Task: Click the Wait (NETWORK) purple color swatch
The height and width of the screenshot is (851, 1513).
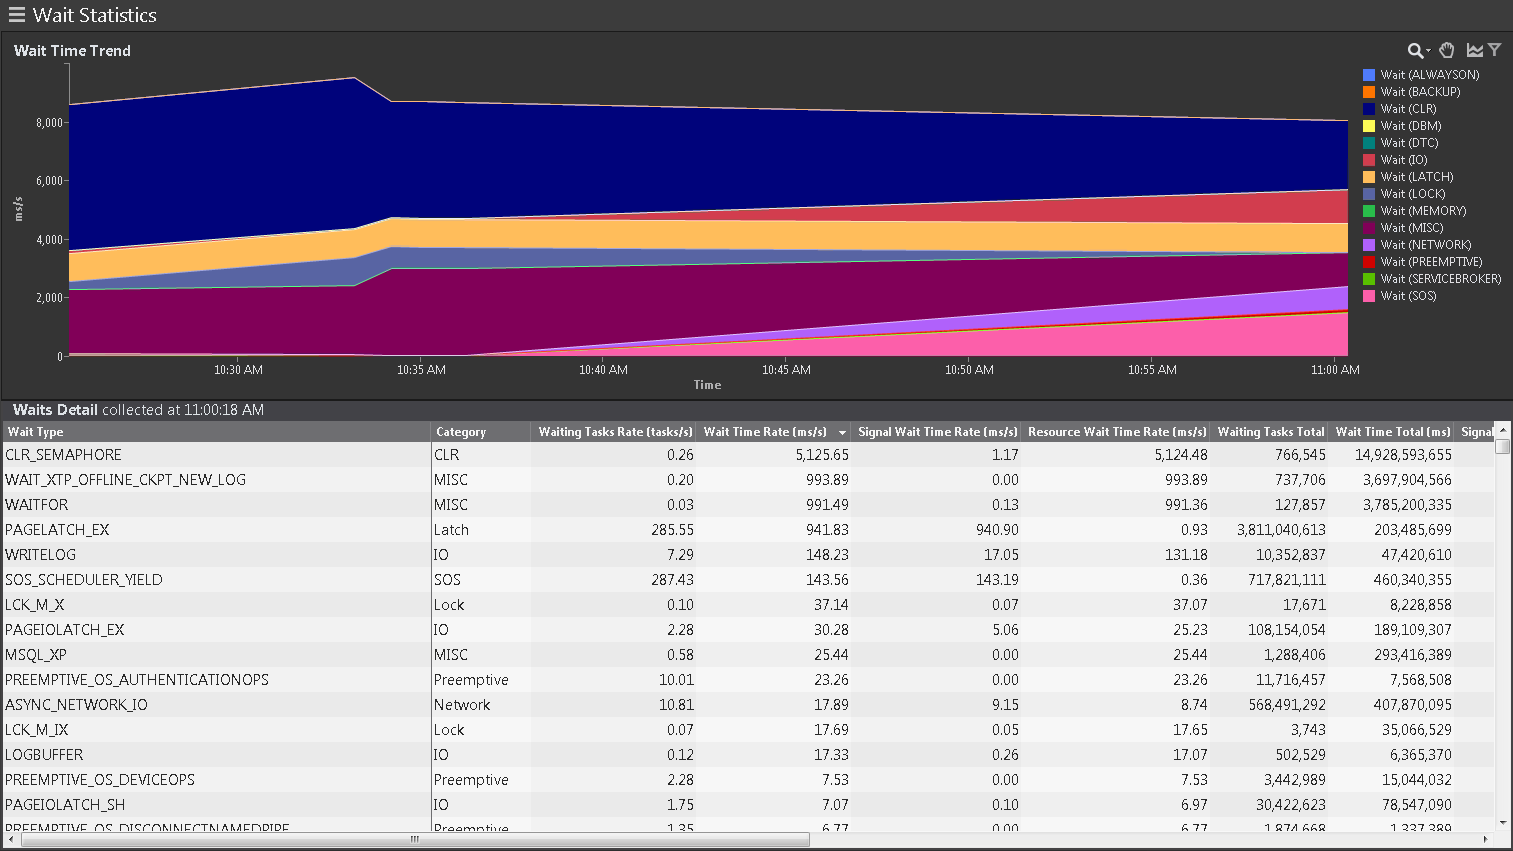Action: point(1369,245)
